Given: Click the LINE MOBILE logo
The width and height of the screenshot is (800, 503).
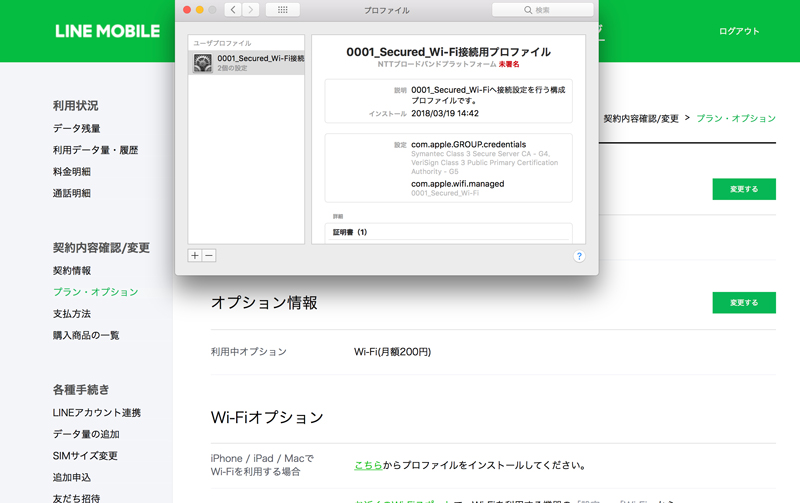Looking at the screenshot, I should 108,31.
